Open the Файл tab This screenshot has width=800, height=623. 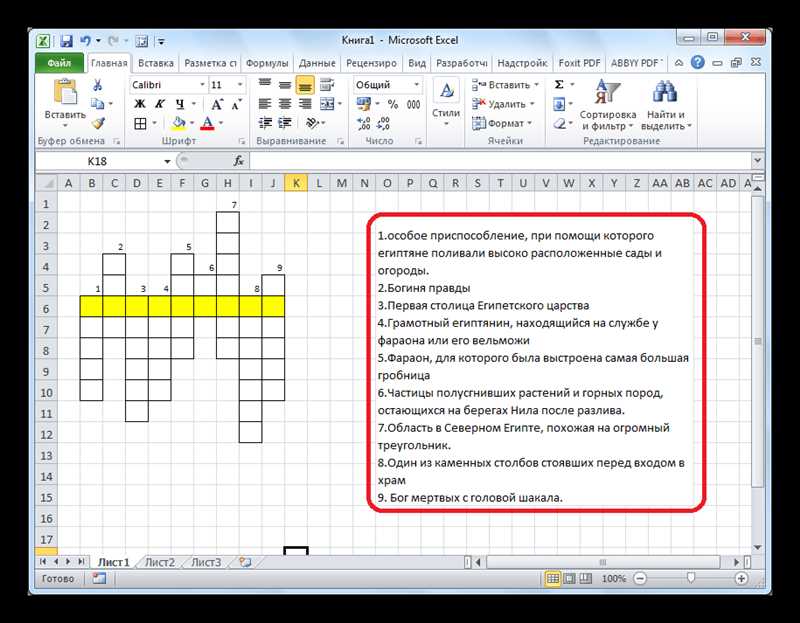click(x=59, y=63)
